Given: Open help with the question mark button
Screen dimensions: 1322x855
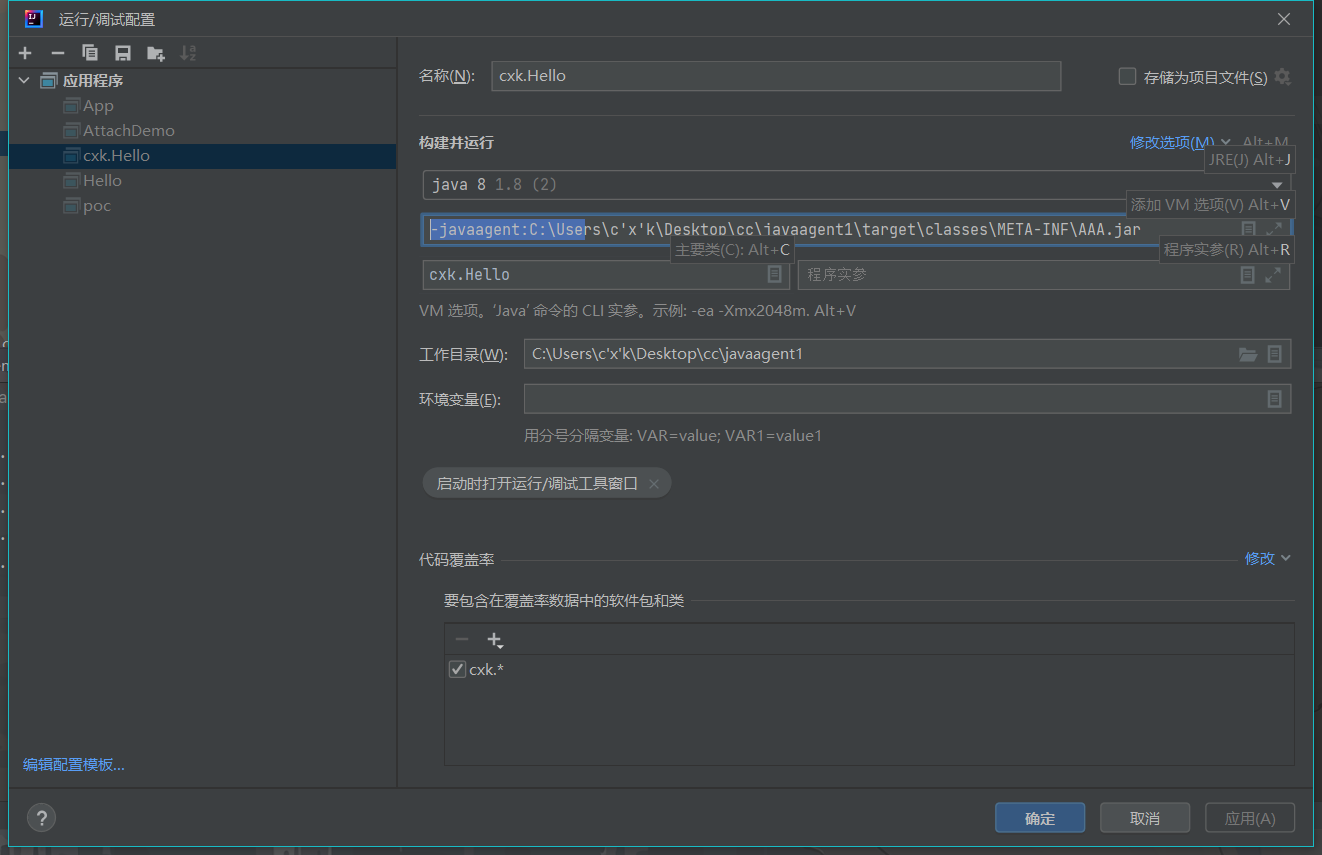Looking at the screenshot, I should point(41,818).
